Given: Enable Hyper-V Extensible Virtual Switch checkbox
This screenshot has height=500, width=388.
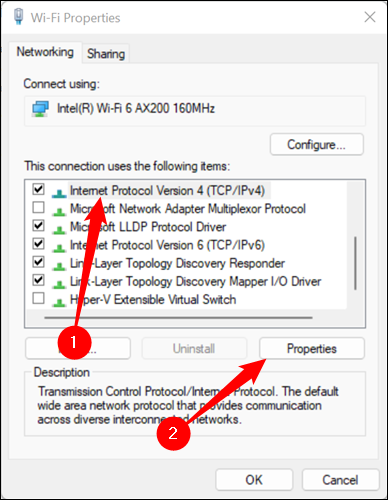Looking at the screenshot, I should click(38, 298).
